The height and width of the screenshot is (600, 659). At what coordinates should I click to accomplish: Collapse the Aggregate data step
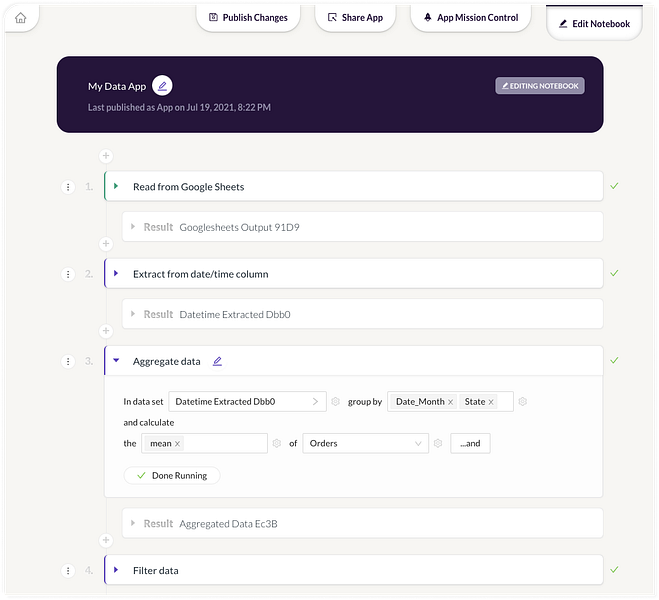point(116,361)
